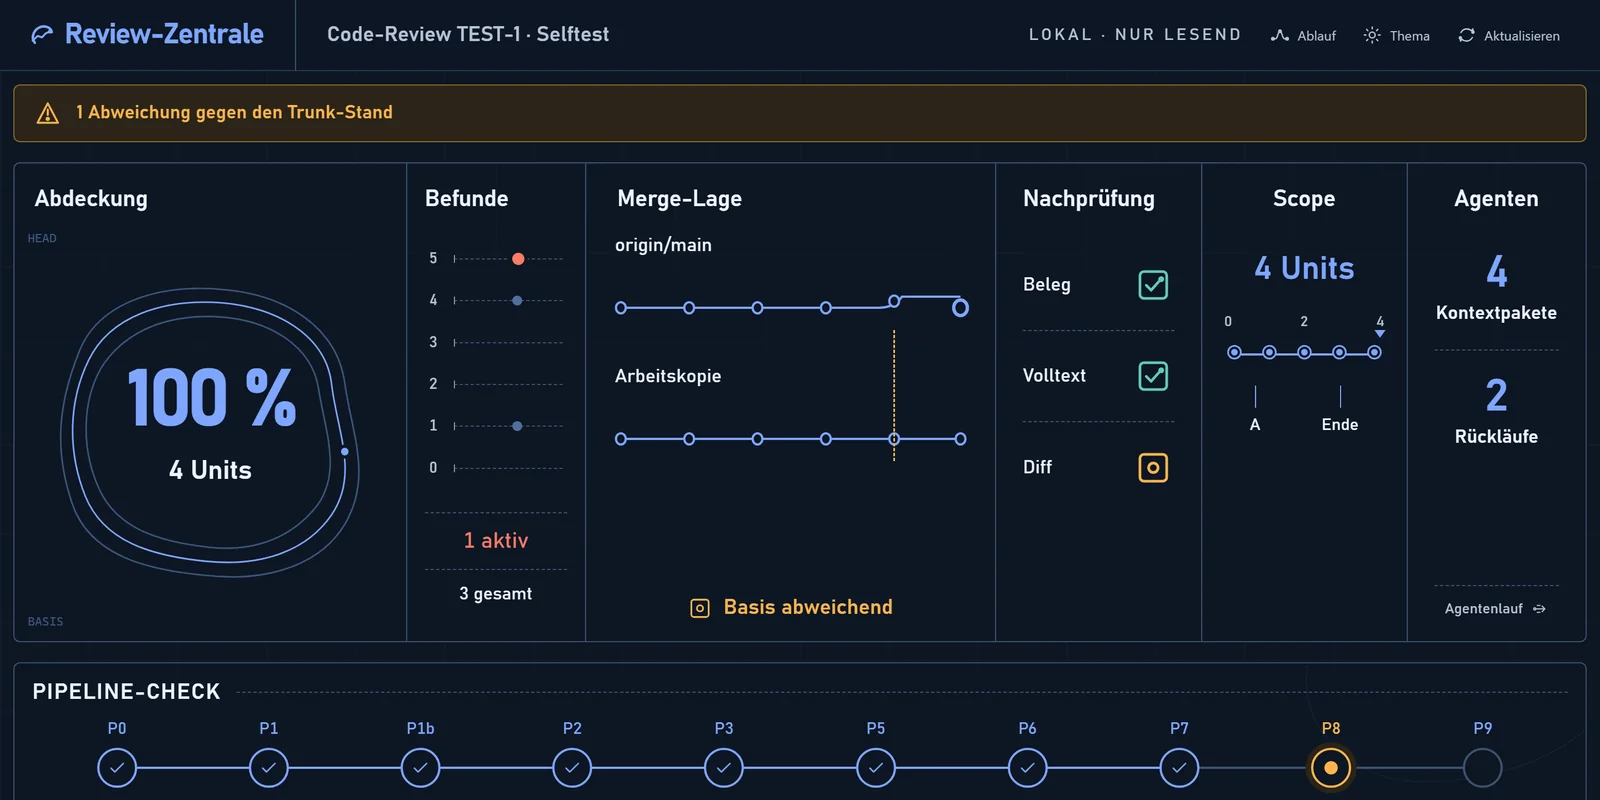Click the first node on the Arbeitskopie line
Screen dimensions: 1600x800
click(621, 439)
